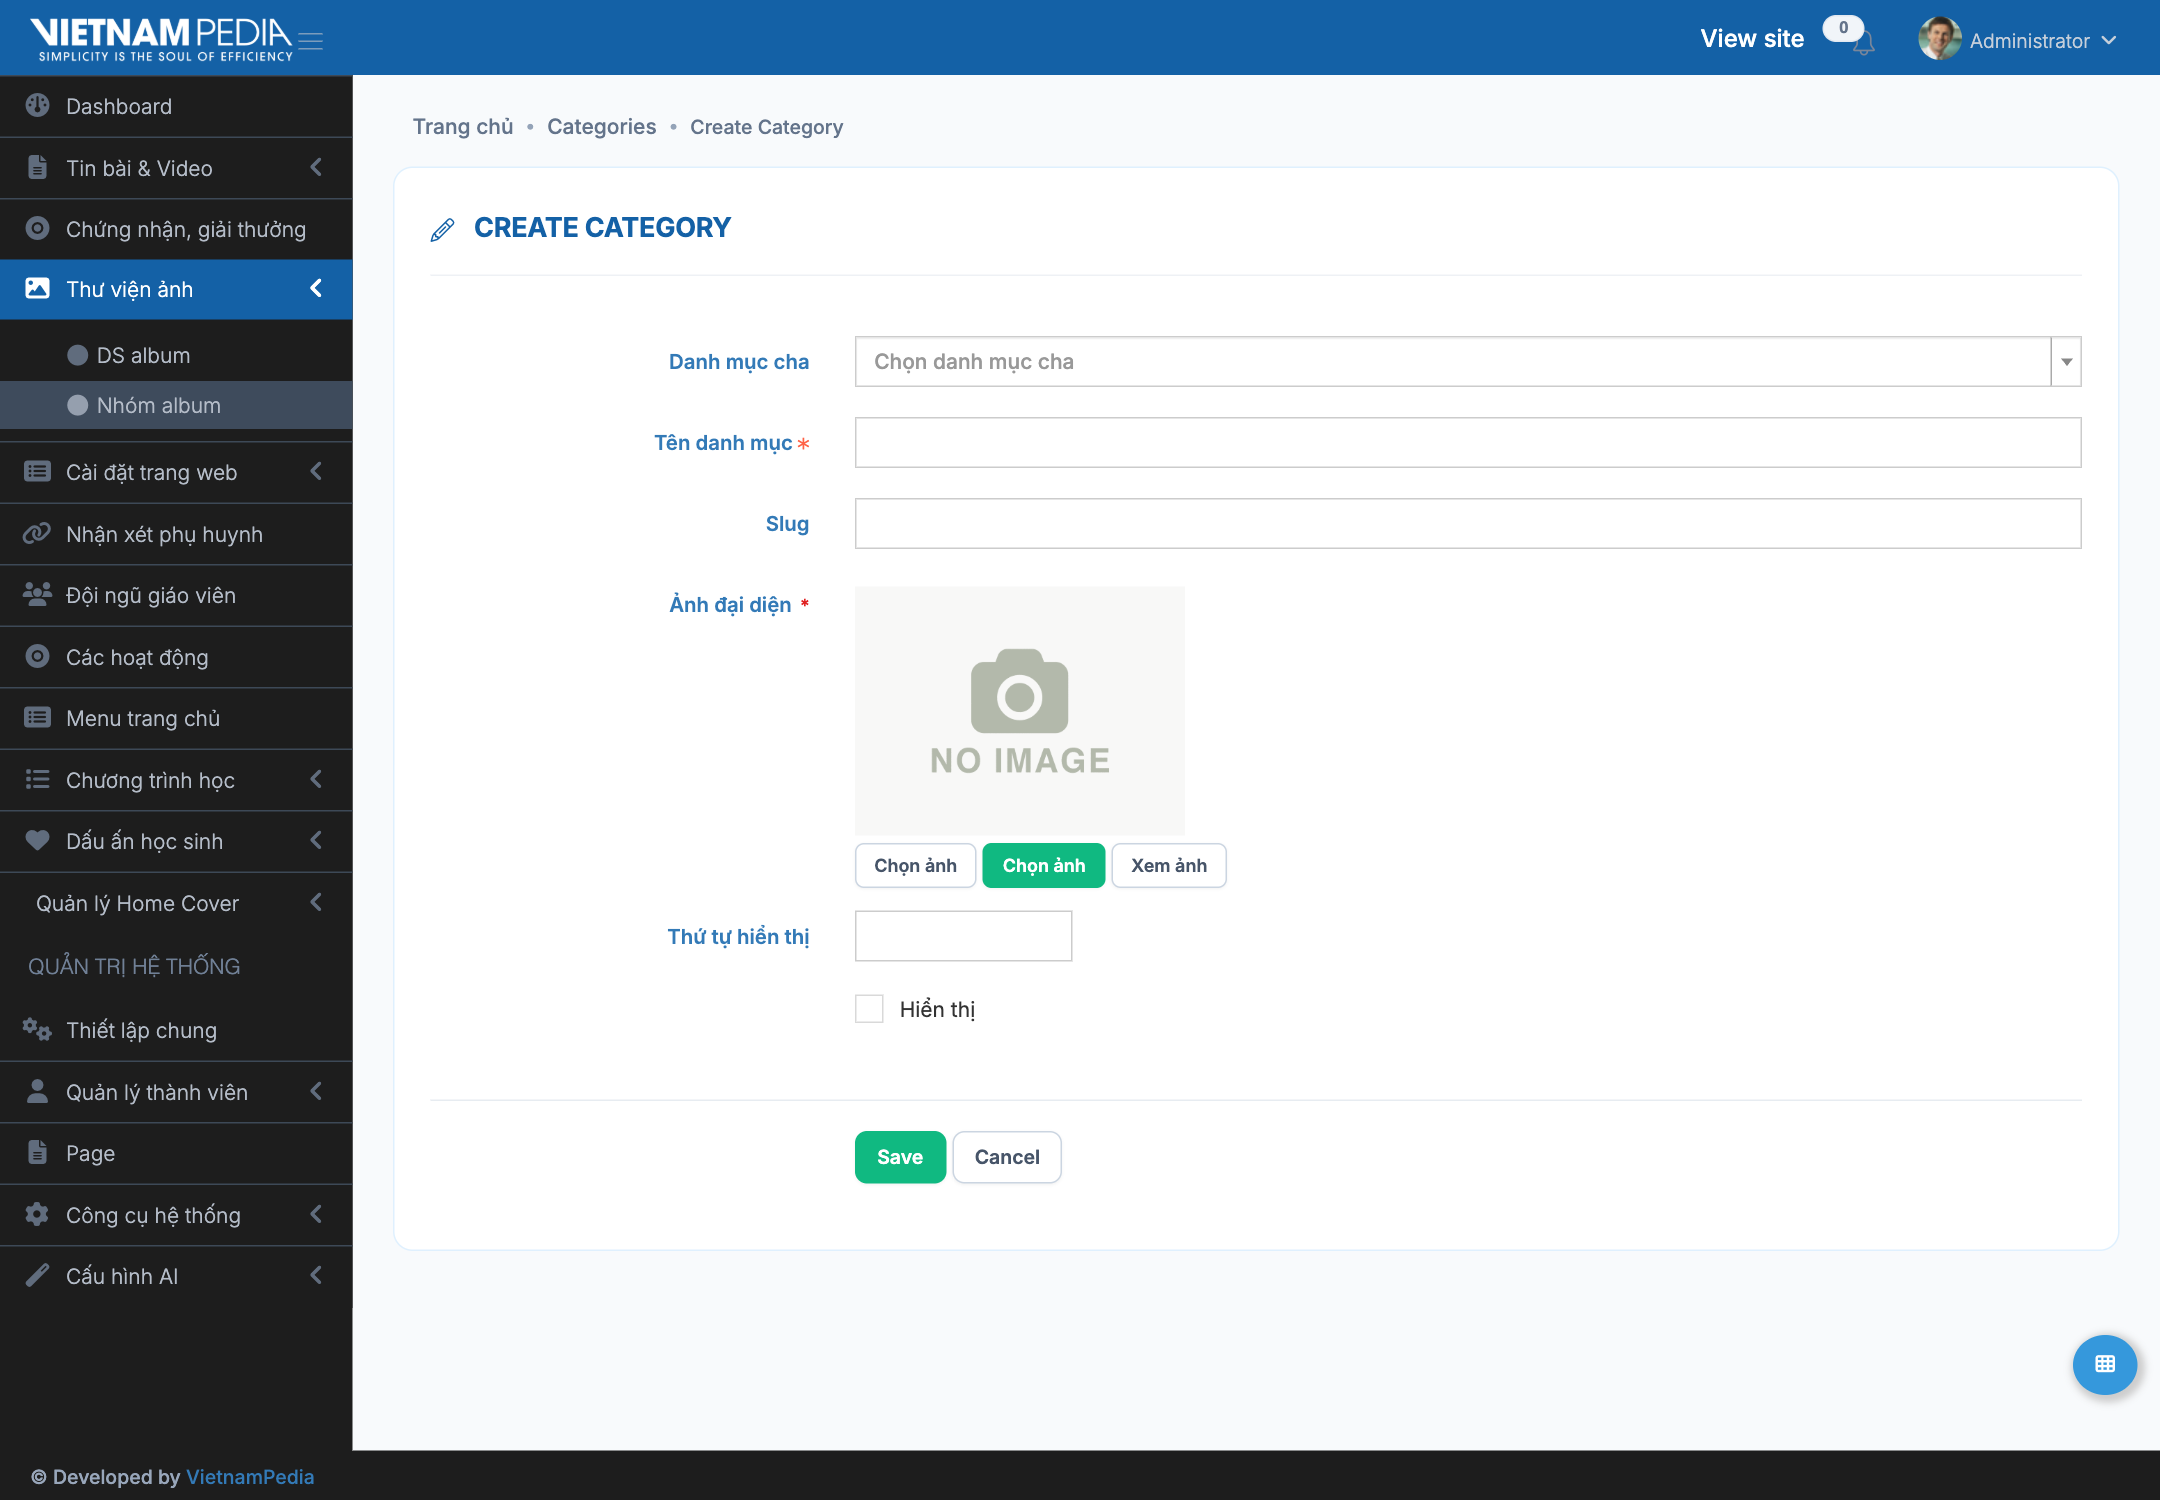Focus the Slug input field
The height and width of the screenshot is (1500, 2160).
pos(1467,523)
